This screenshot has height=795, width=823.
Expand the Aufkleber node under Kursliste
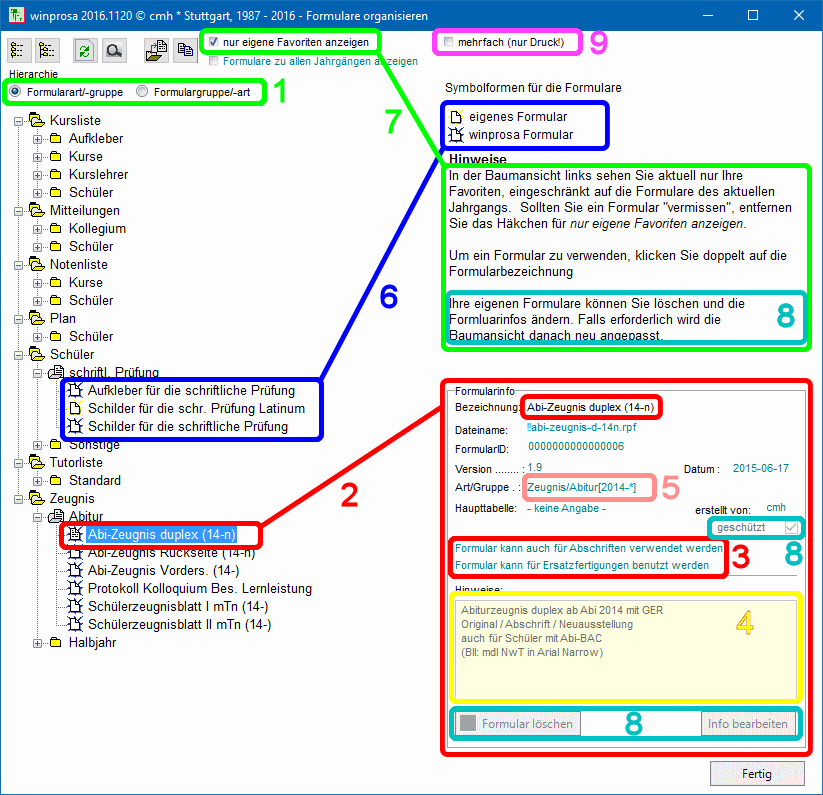pos(38,139)
